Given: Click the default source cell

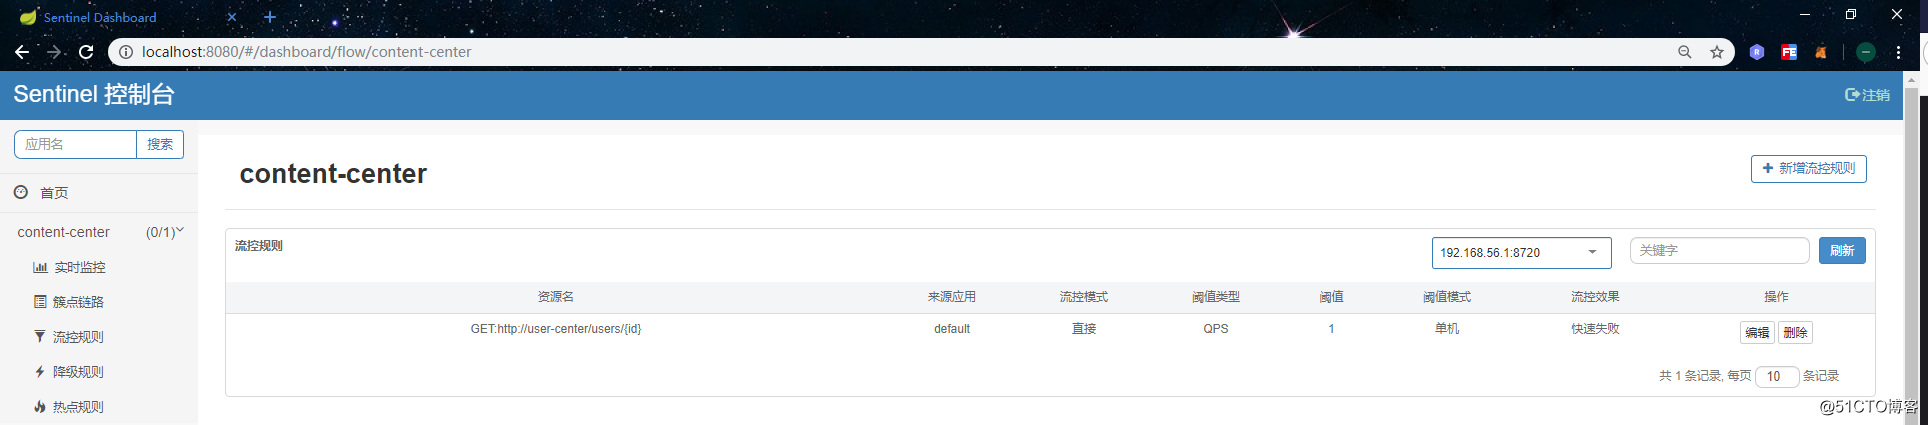Looking at the screenshot, I should coord(952,329).
